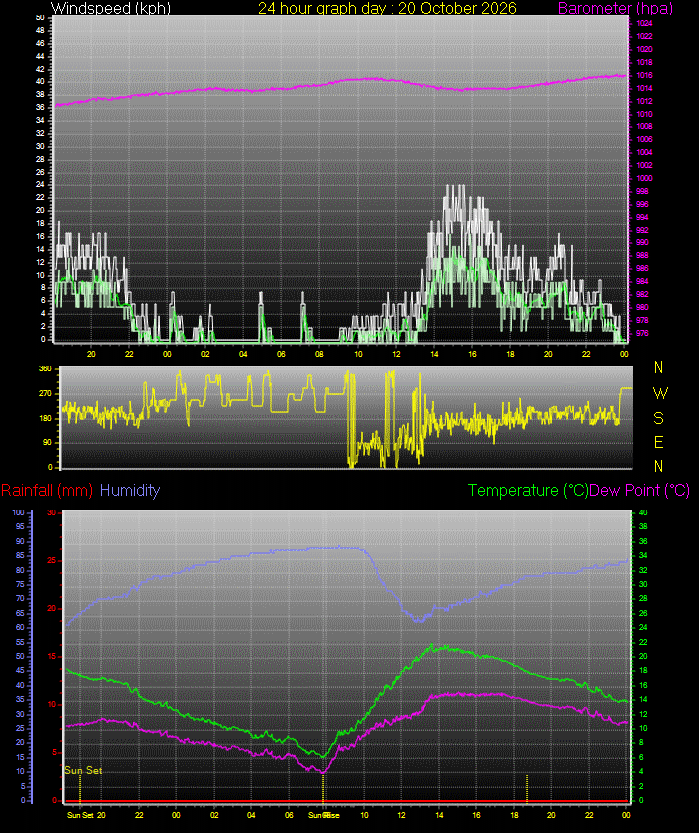Click the 270 wind direction axis value
The image size is (699, 833).
click(46, 394)
